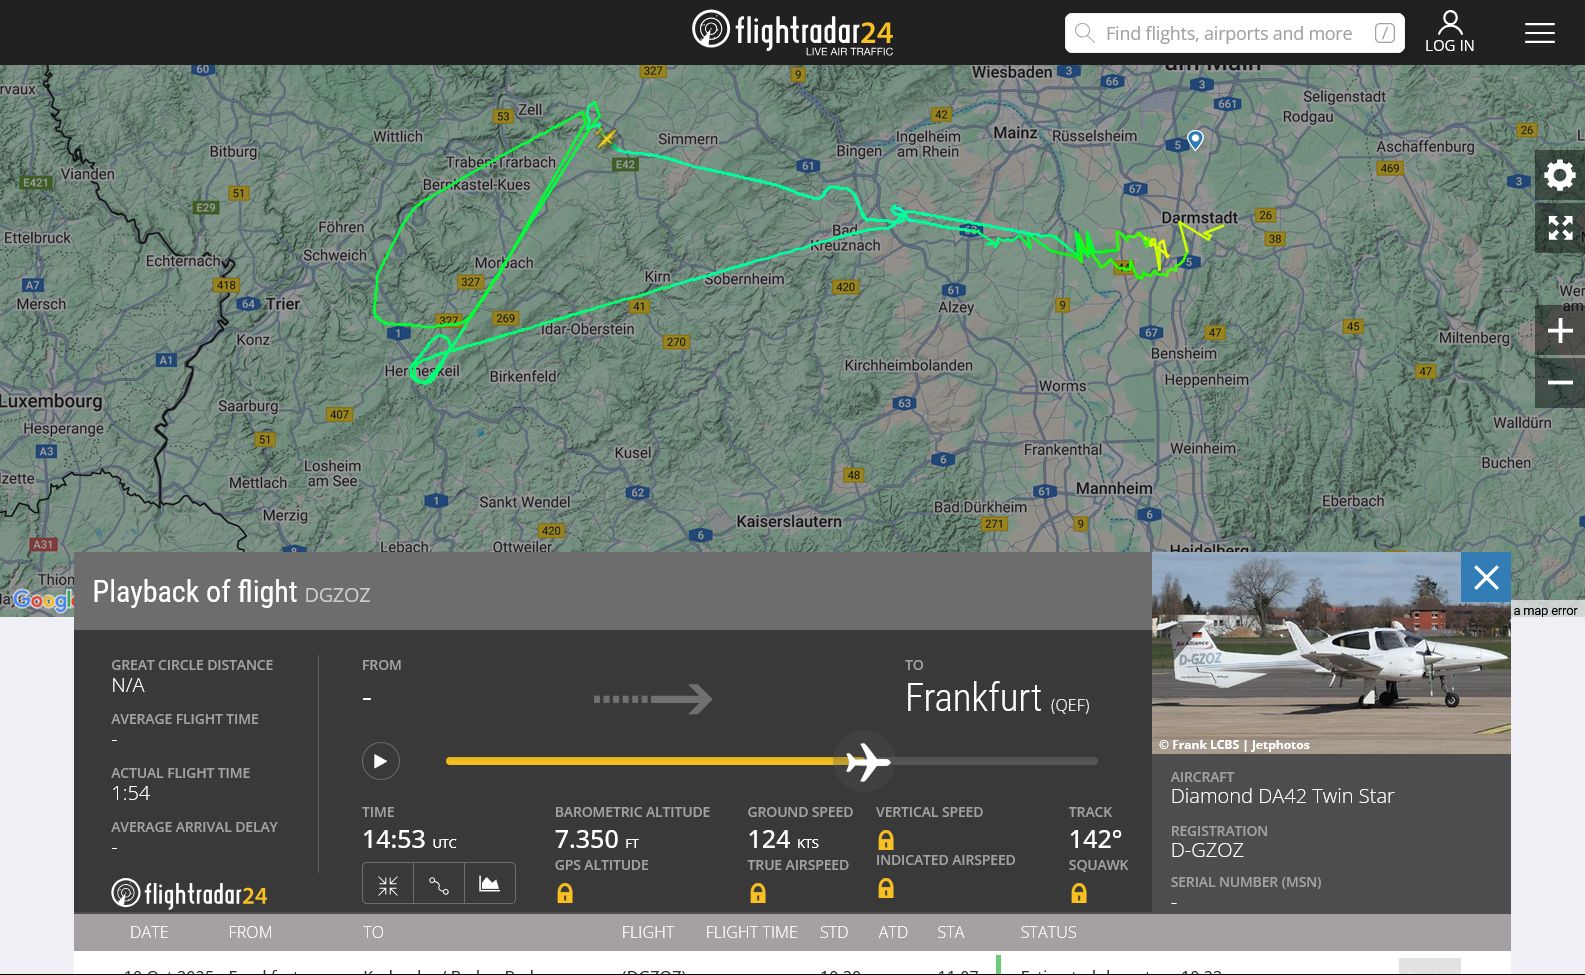The height and width of the screenshot is (975, 1585).
Task: Click the Flightradar24 logo in header
Action: 792,31
